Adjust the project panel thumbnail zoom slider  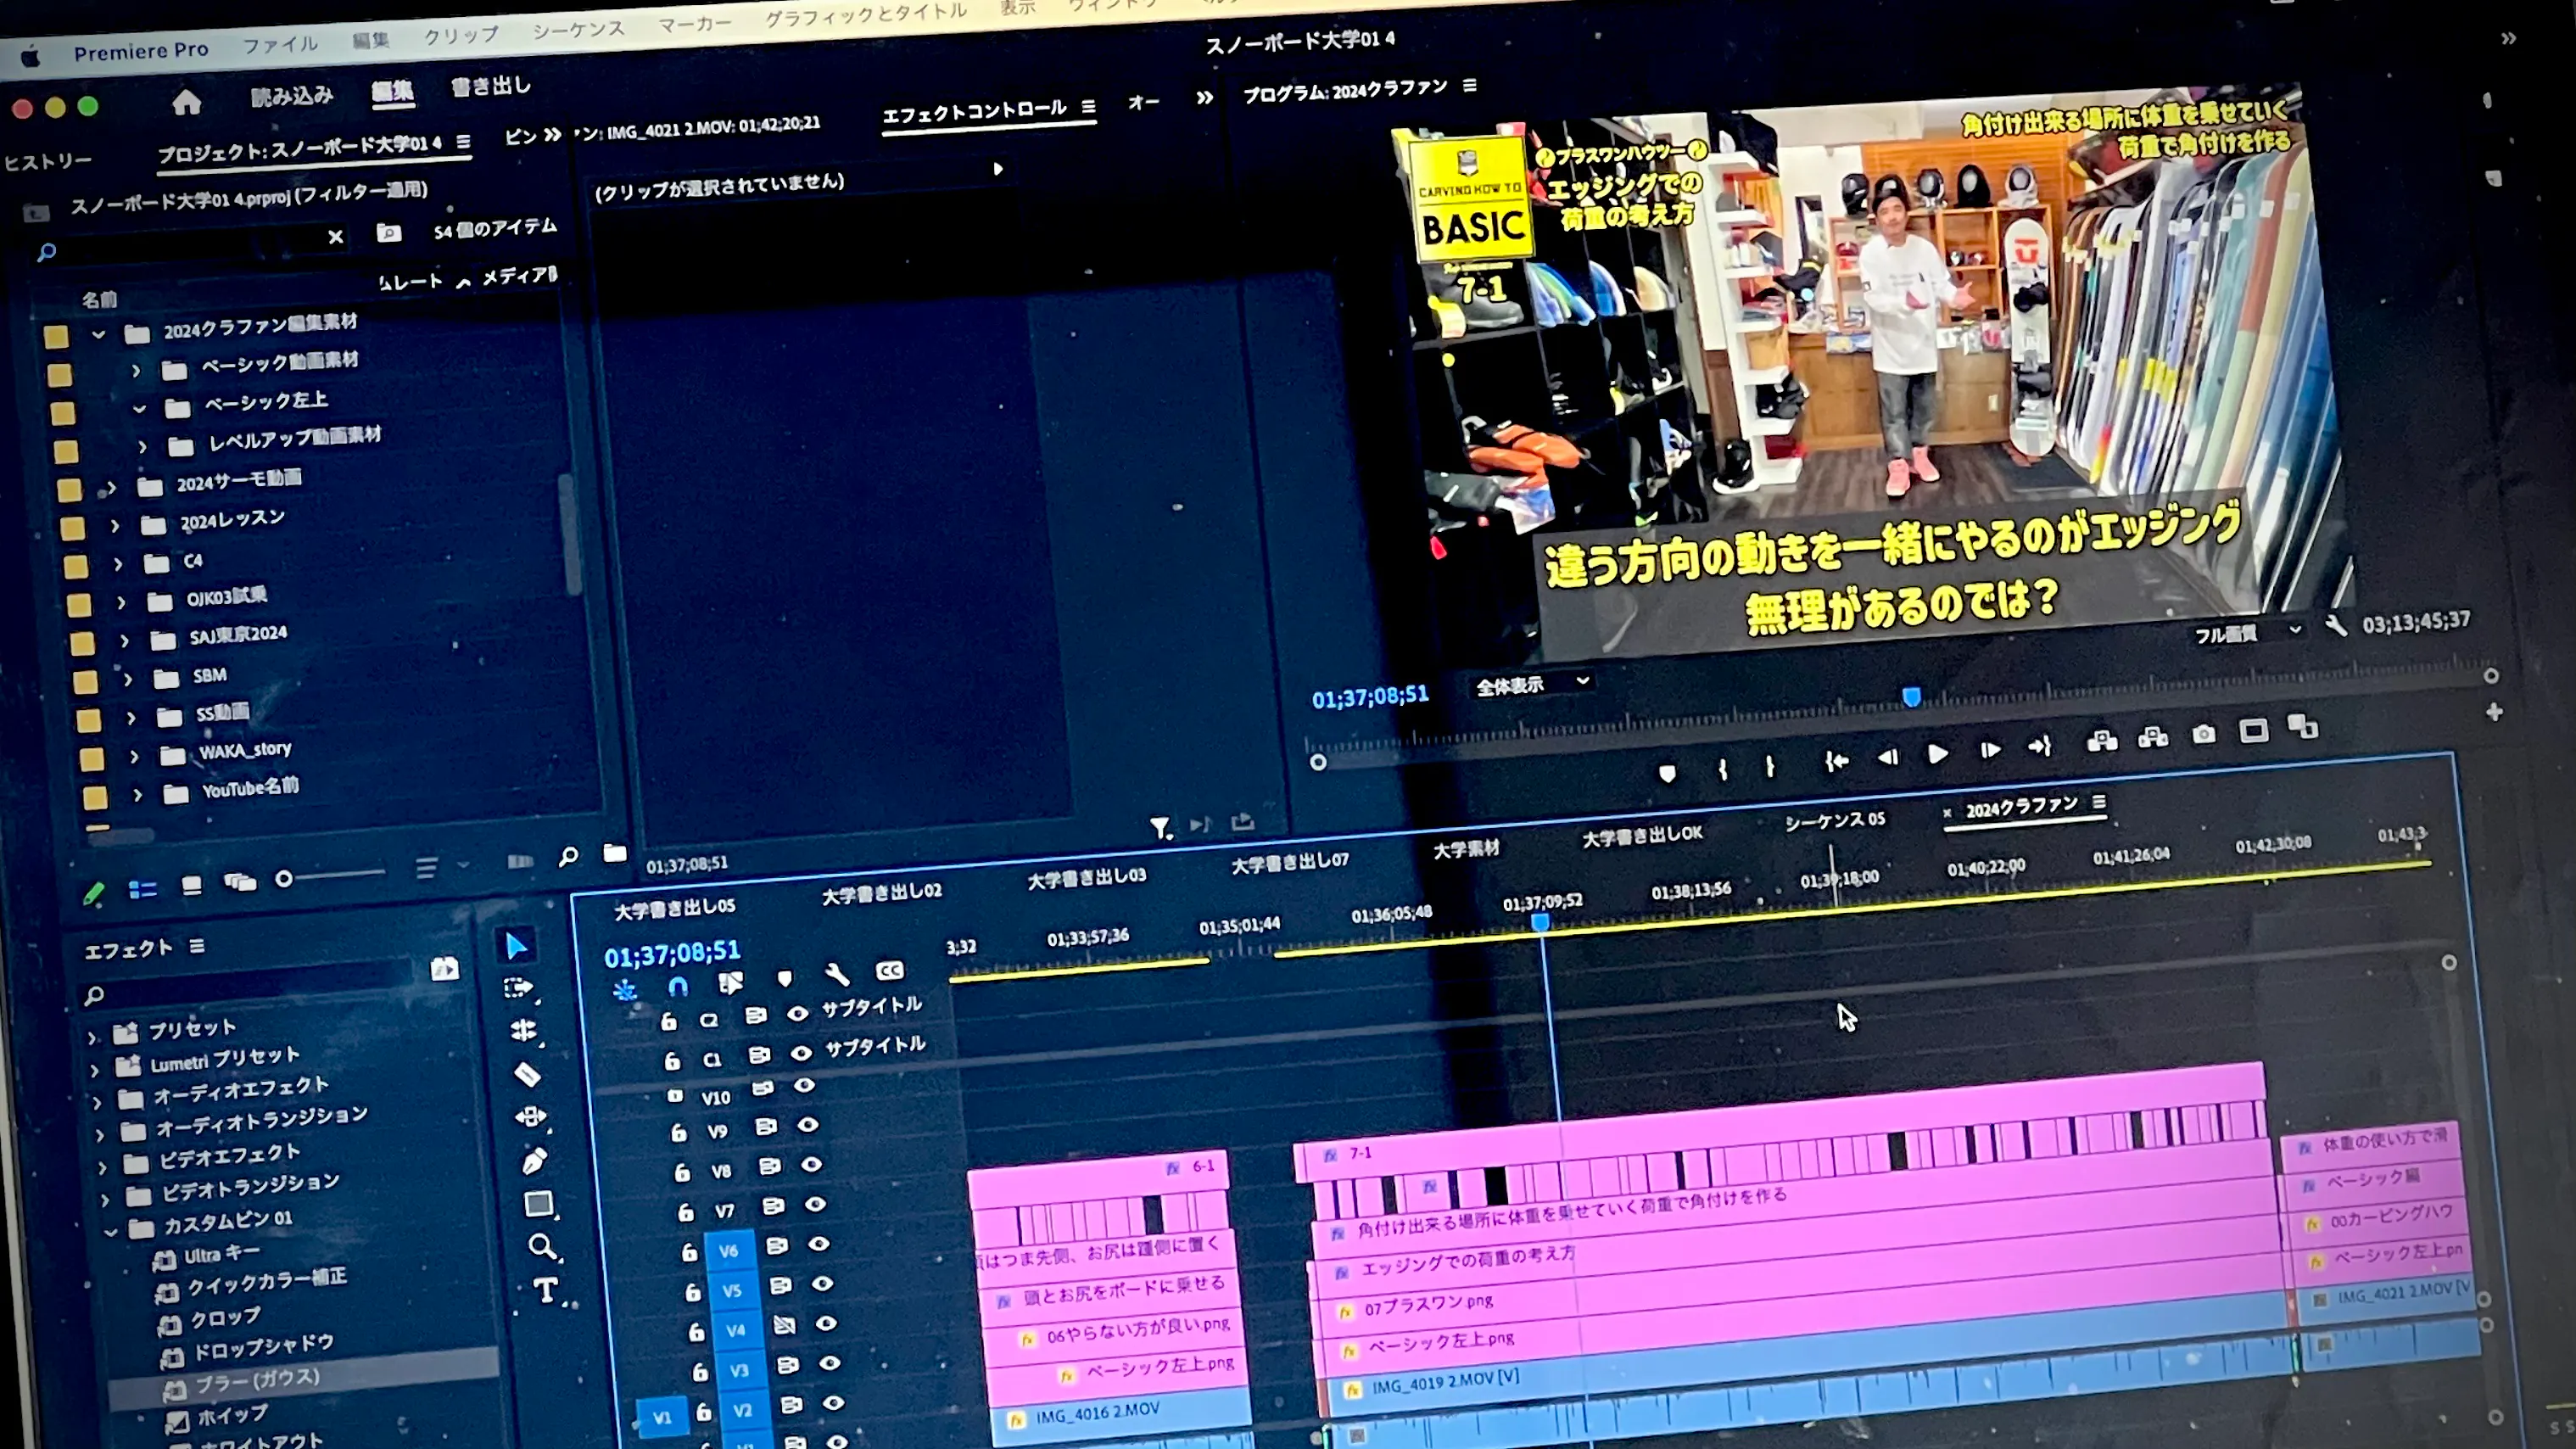[285, 879]
